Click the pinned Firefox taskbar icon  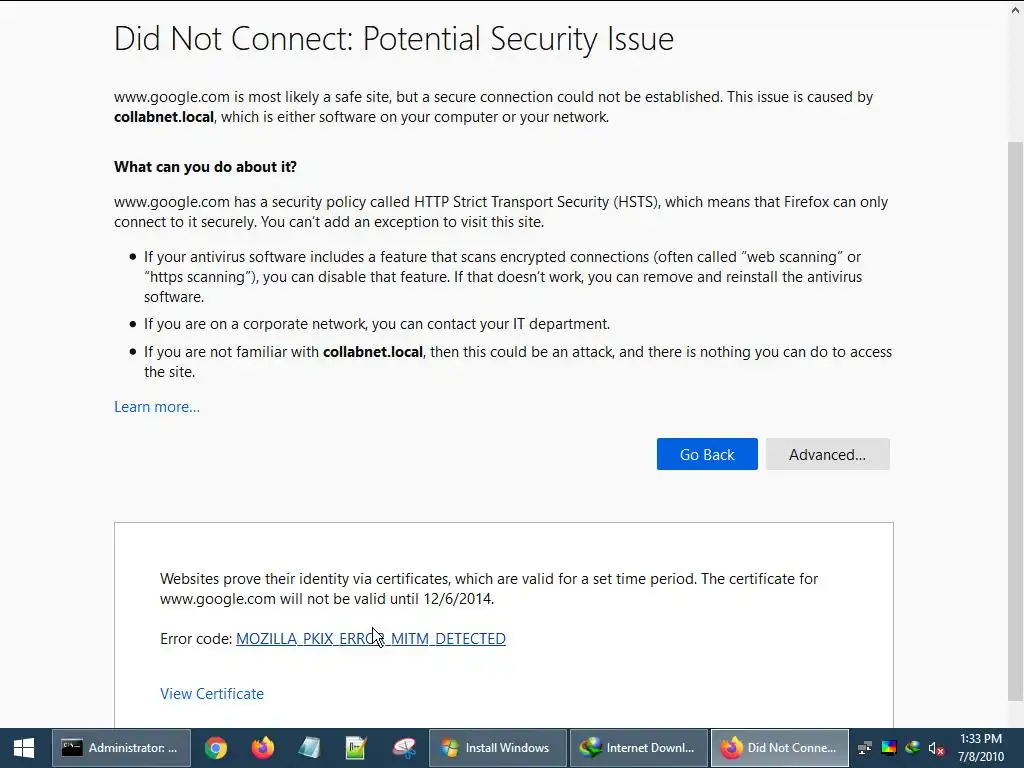pos(263,747)
